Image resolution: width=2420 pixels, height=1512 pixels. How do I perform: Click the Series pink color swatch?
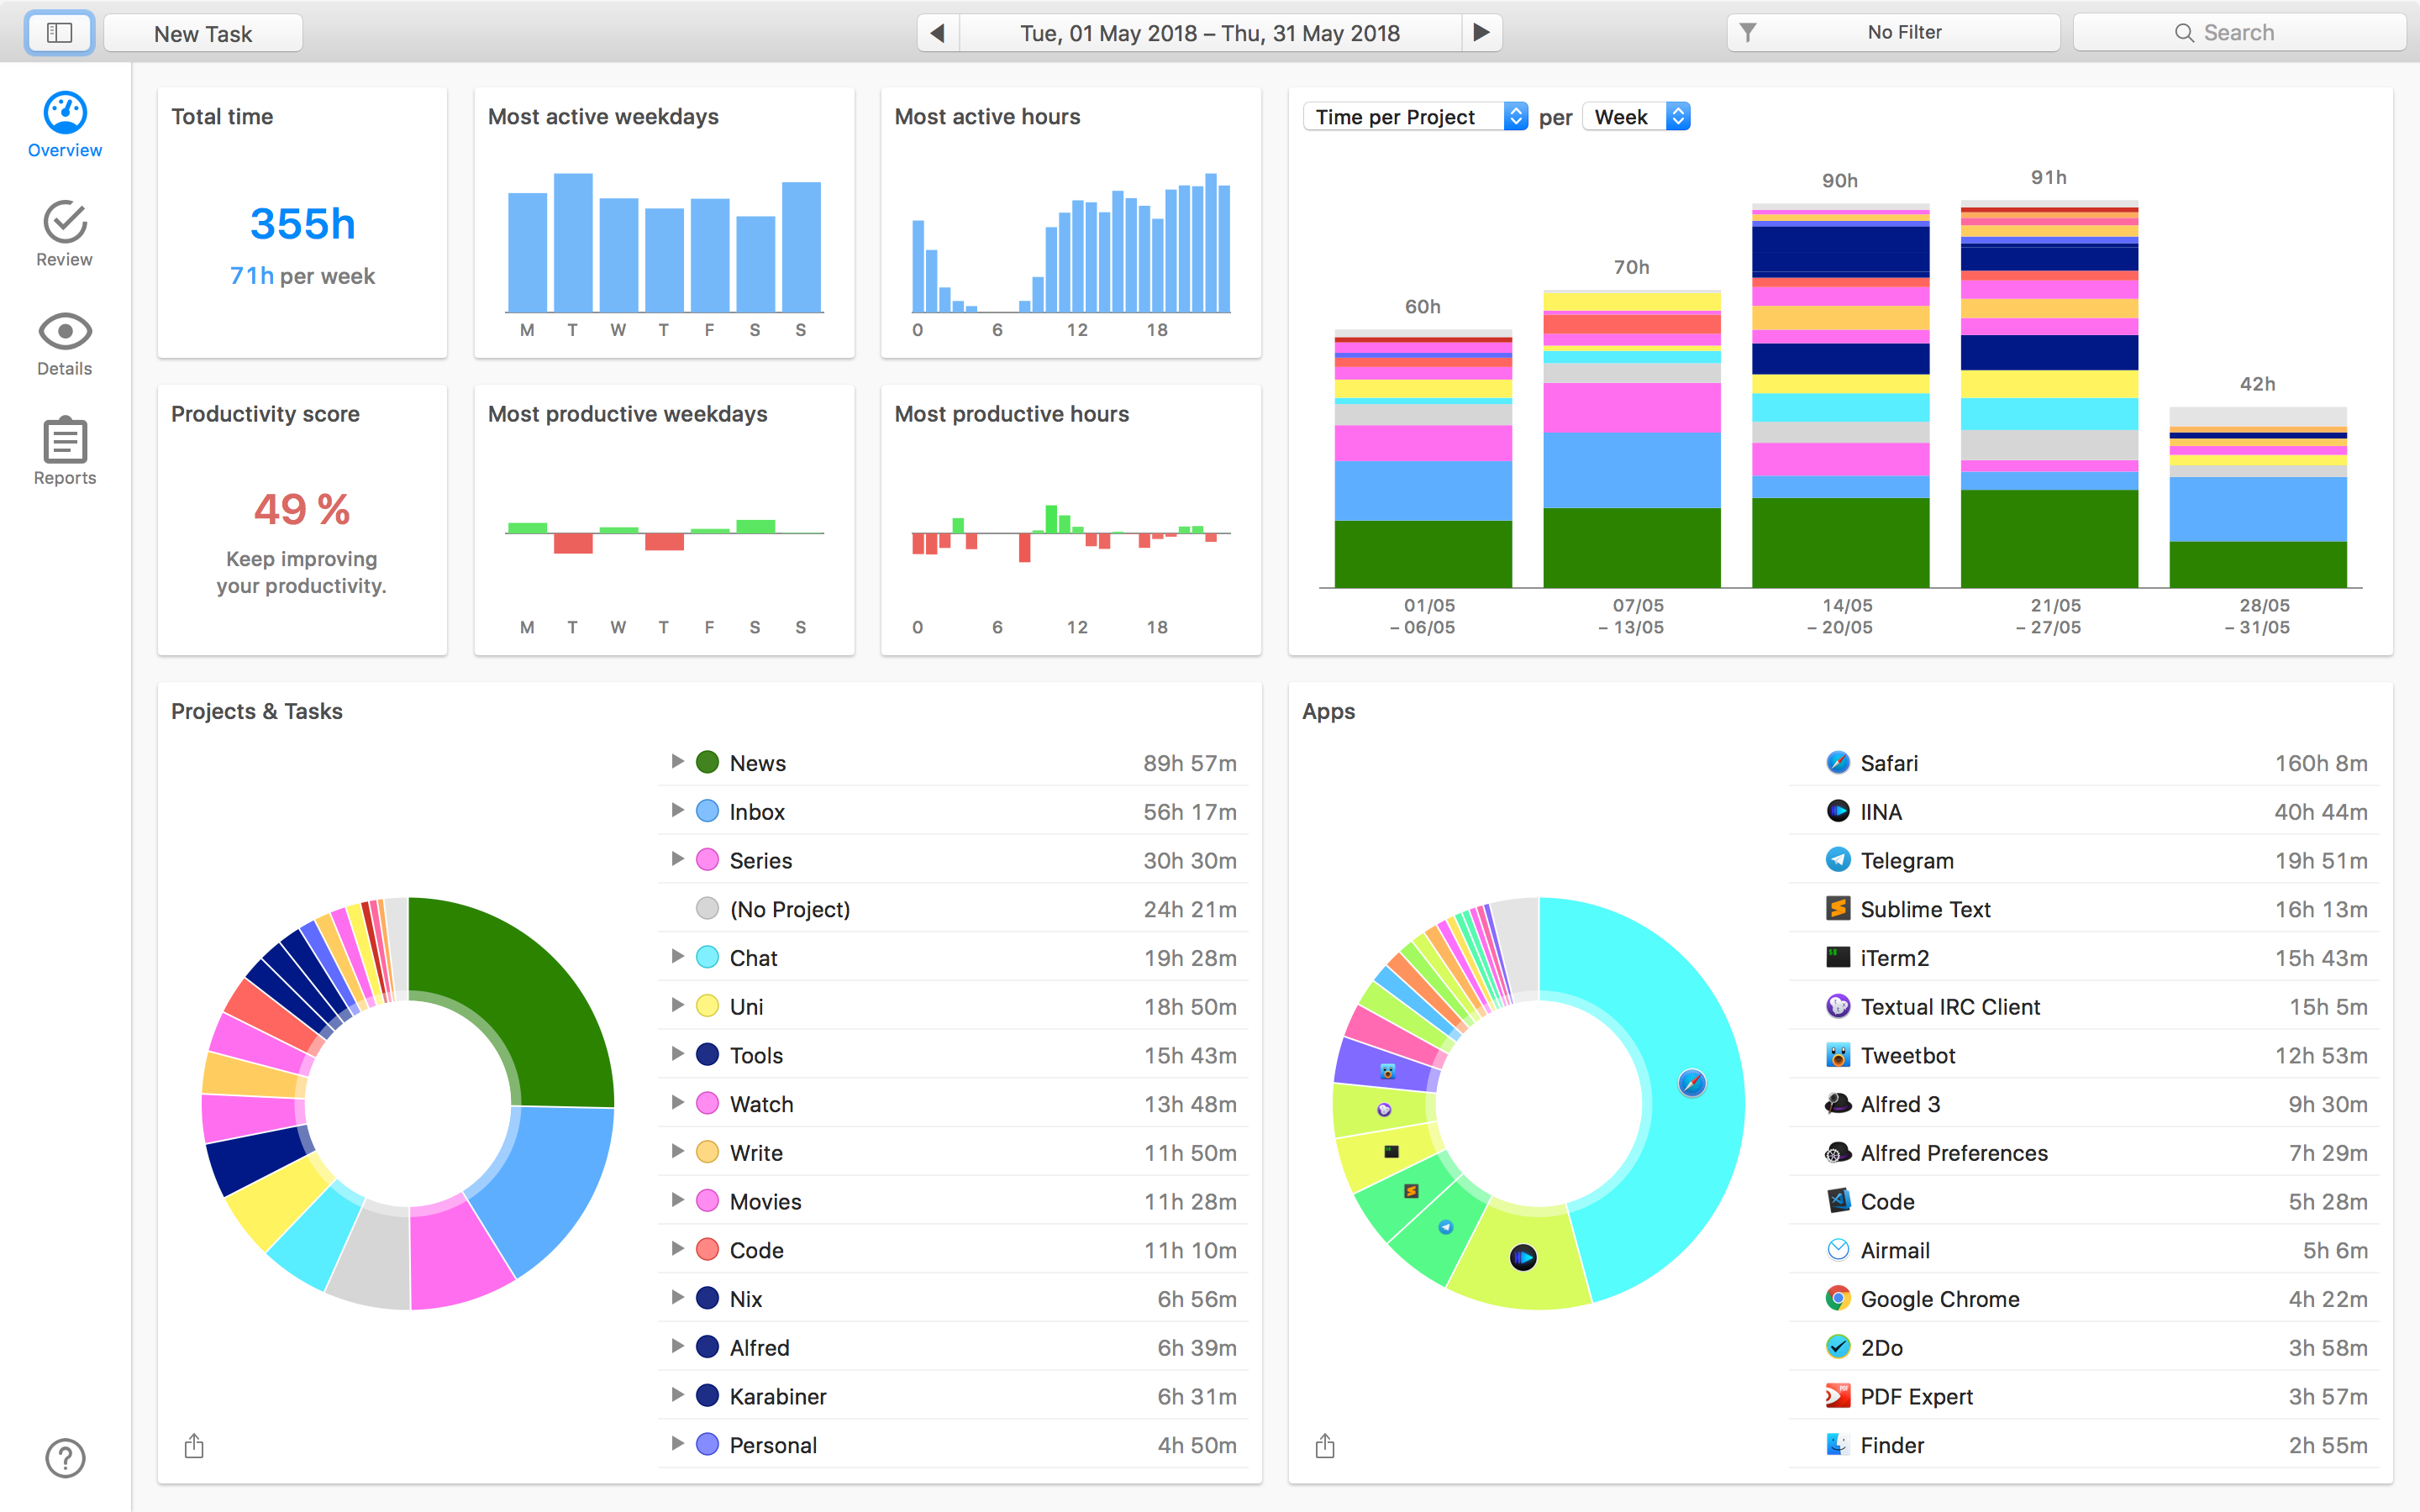707,860
